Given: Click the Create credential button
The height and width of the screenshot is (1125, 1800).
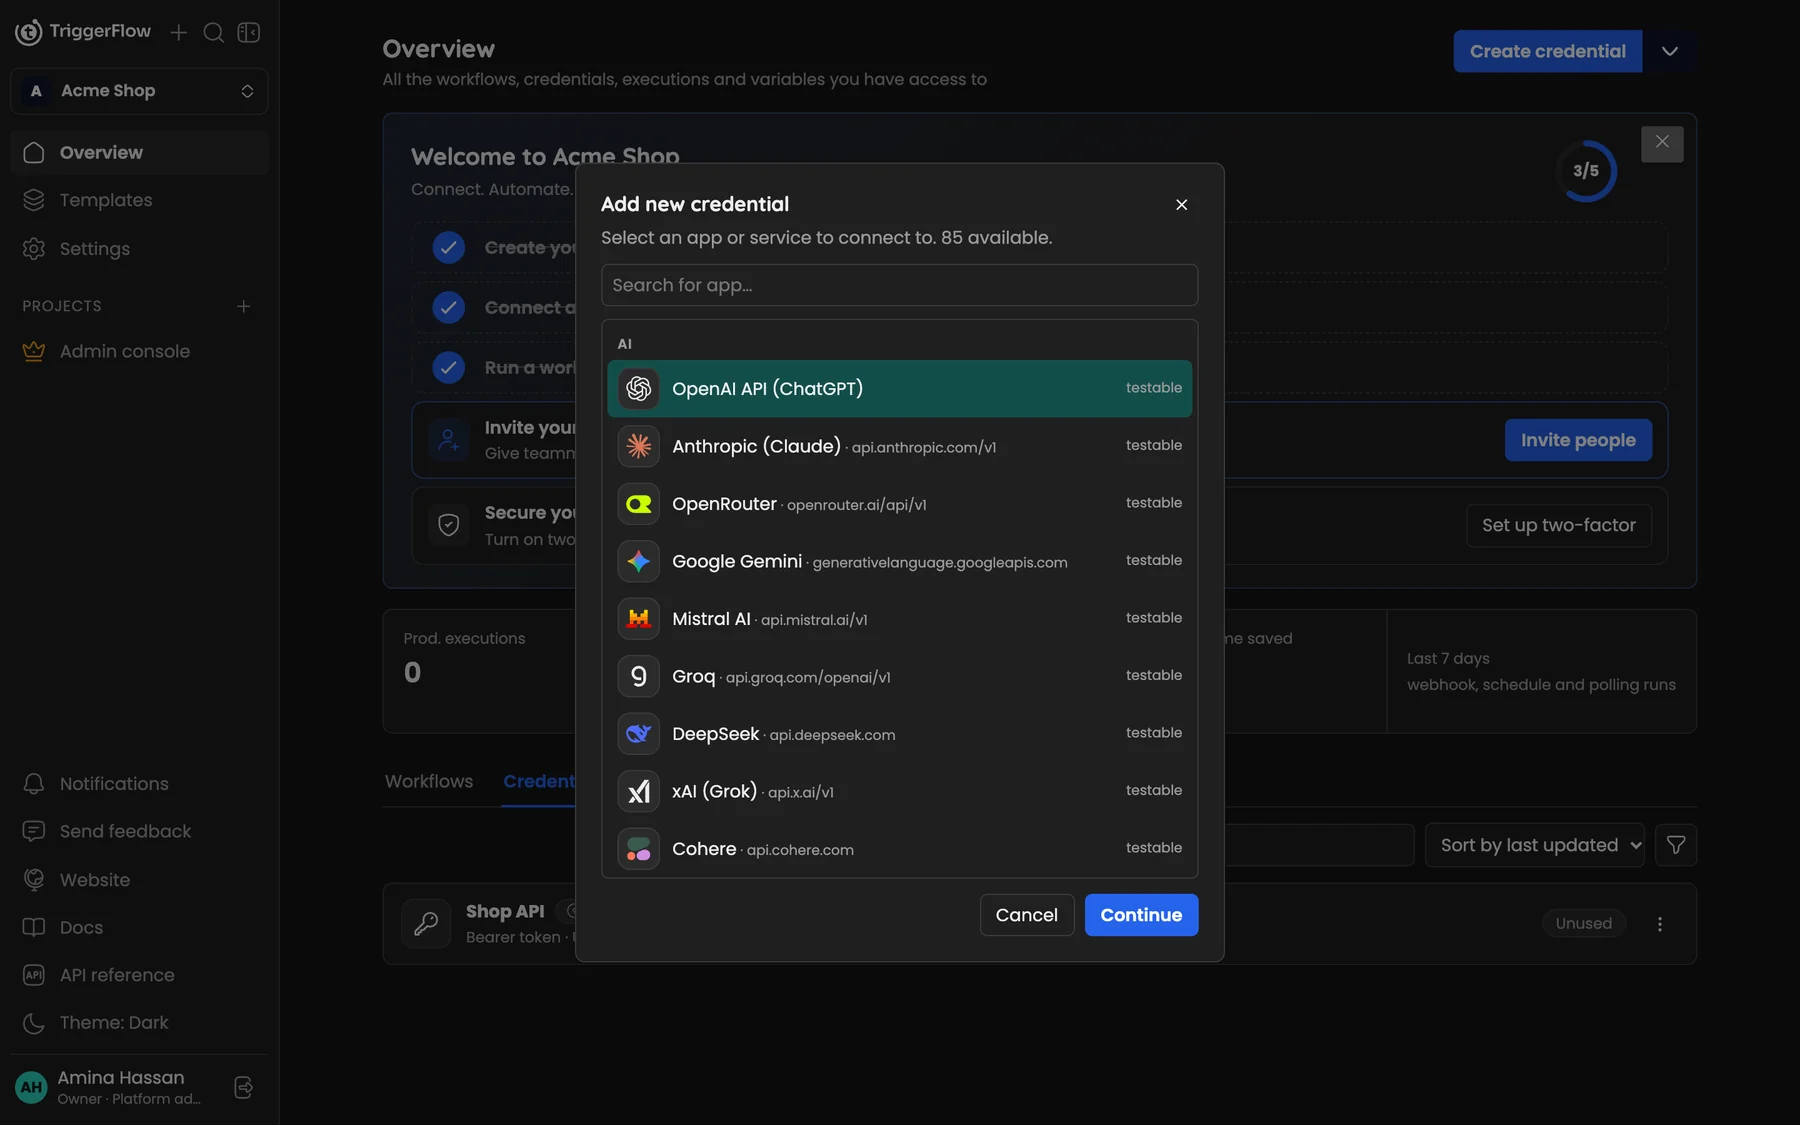Looking at the screenshot, I should tap(1548, 51).
